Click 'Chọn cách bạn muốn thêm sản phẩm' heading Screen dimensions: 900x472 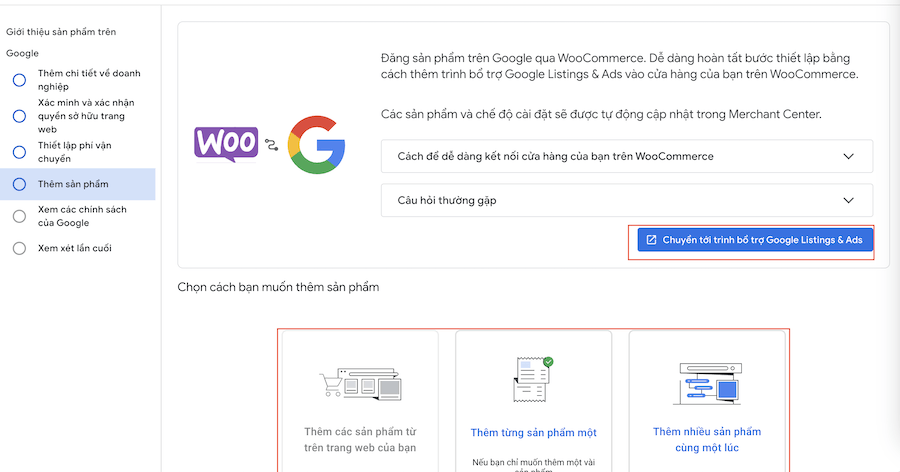tap(278, 287)
